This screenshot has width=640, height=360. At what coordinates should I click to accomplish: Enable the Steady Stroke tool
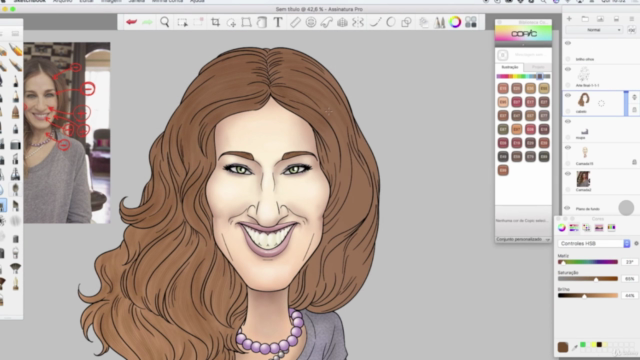375,22
